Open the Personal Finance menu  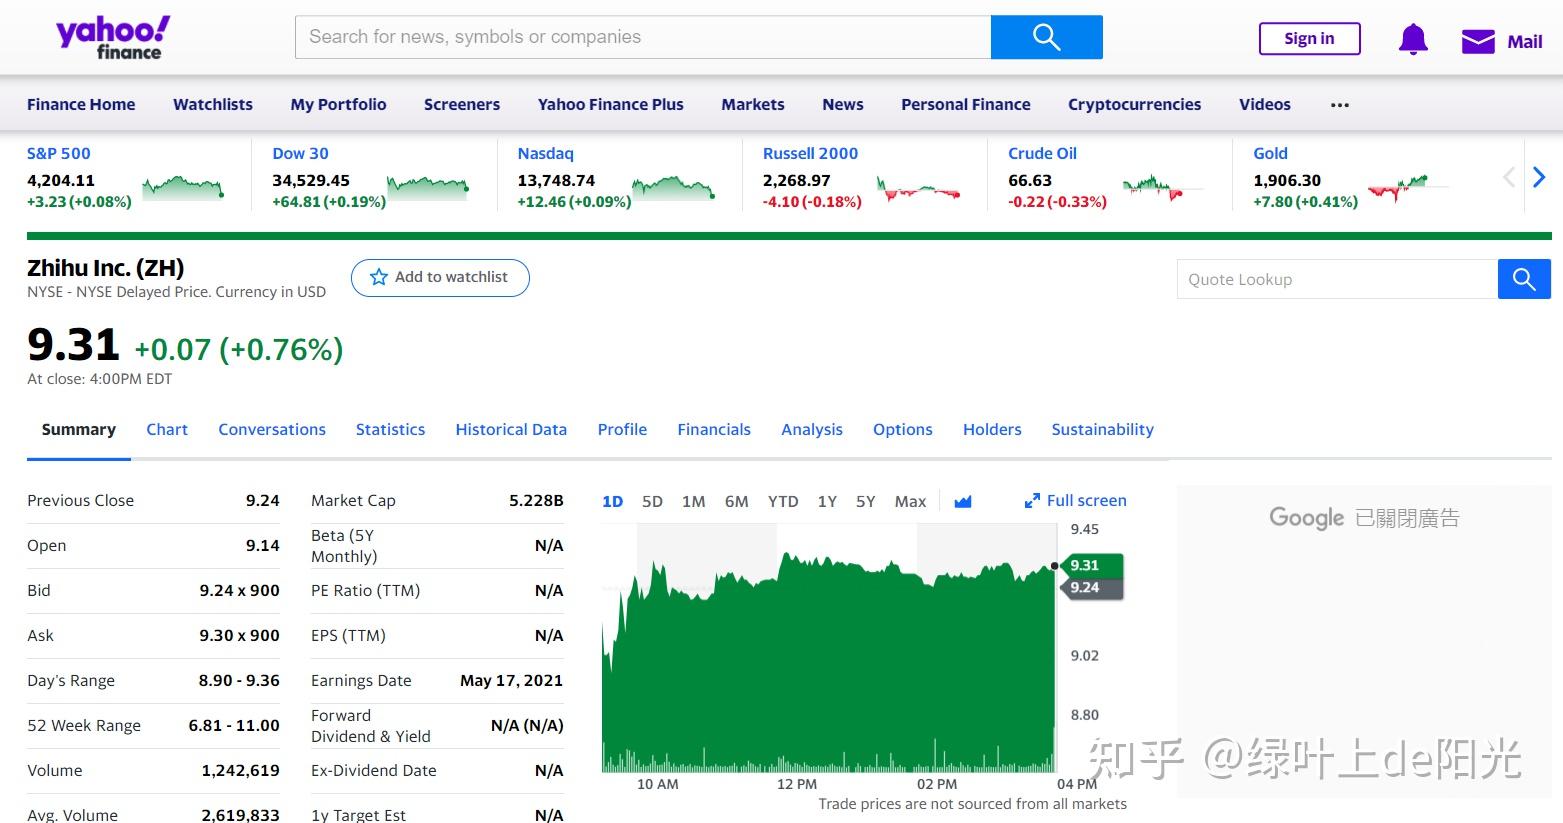point(966,104)
